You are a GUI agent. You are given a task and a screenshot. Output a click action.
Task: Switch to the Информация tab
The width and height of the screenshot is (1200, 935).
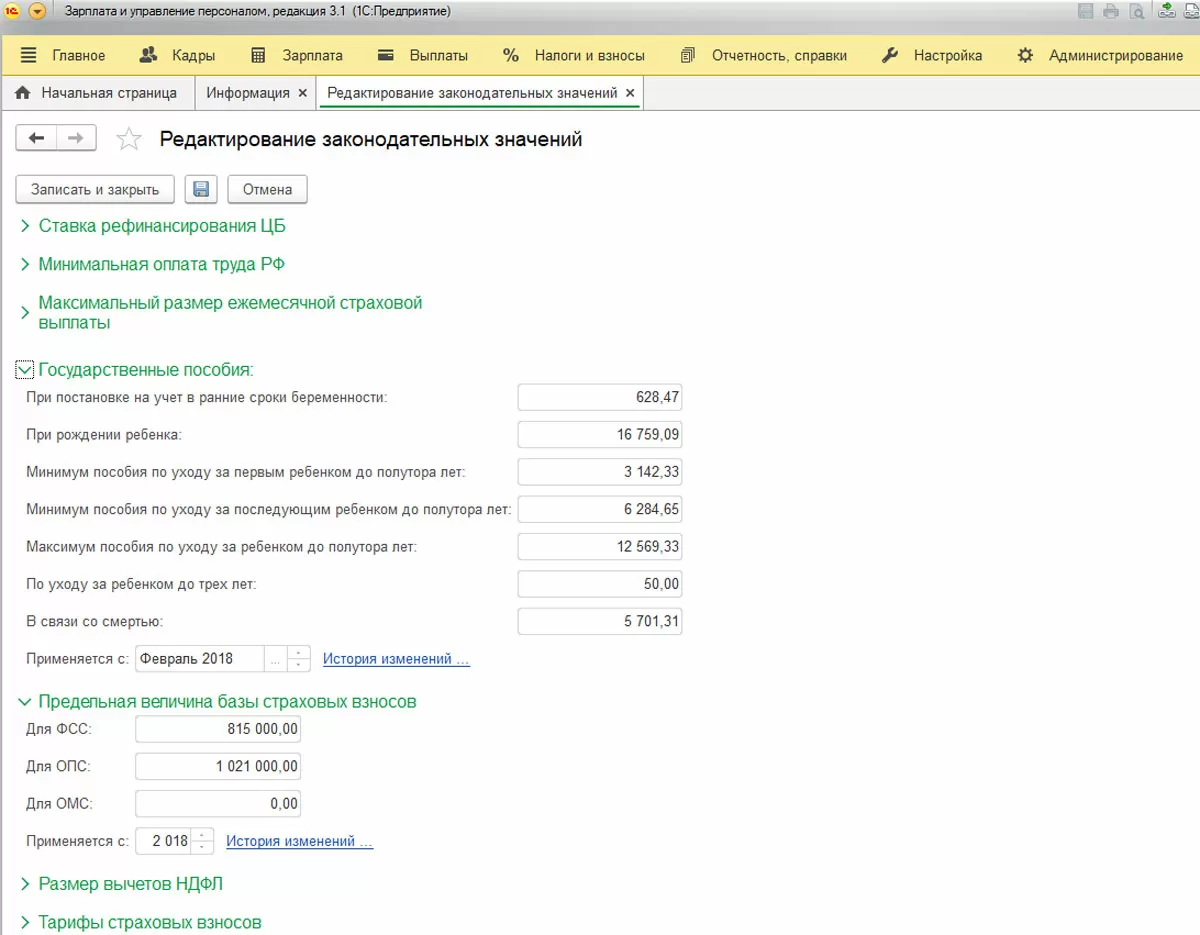248,93
